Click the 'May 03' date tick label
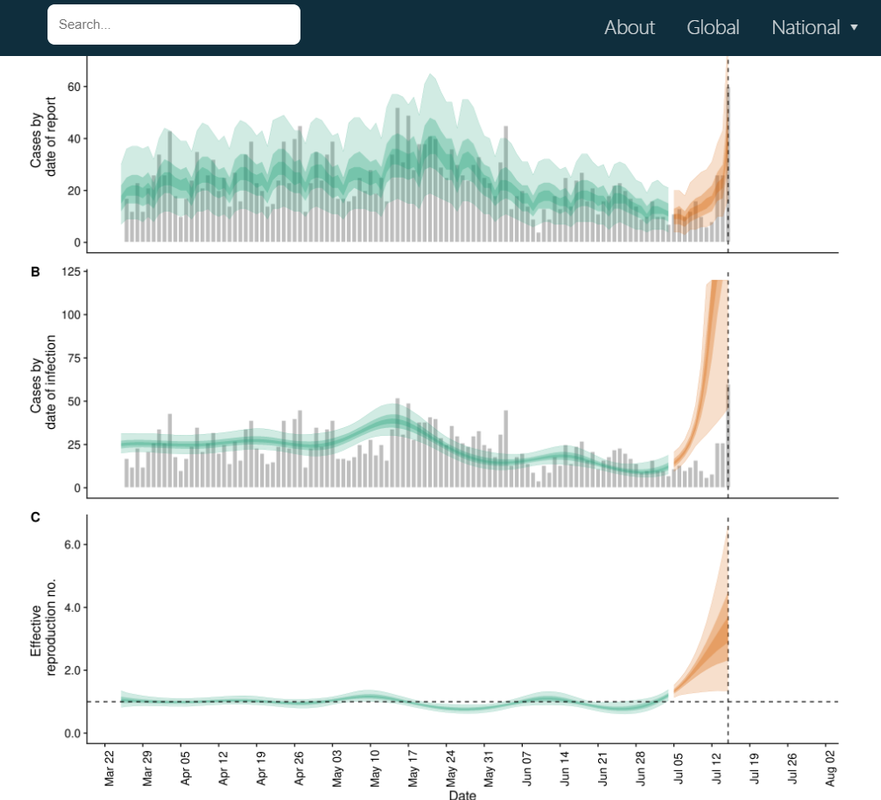This screenshot has width=881, height=800. 337,768
